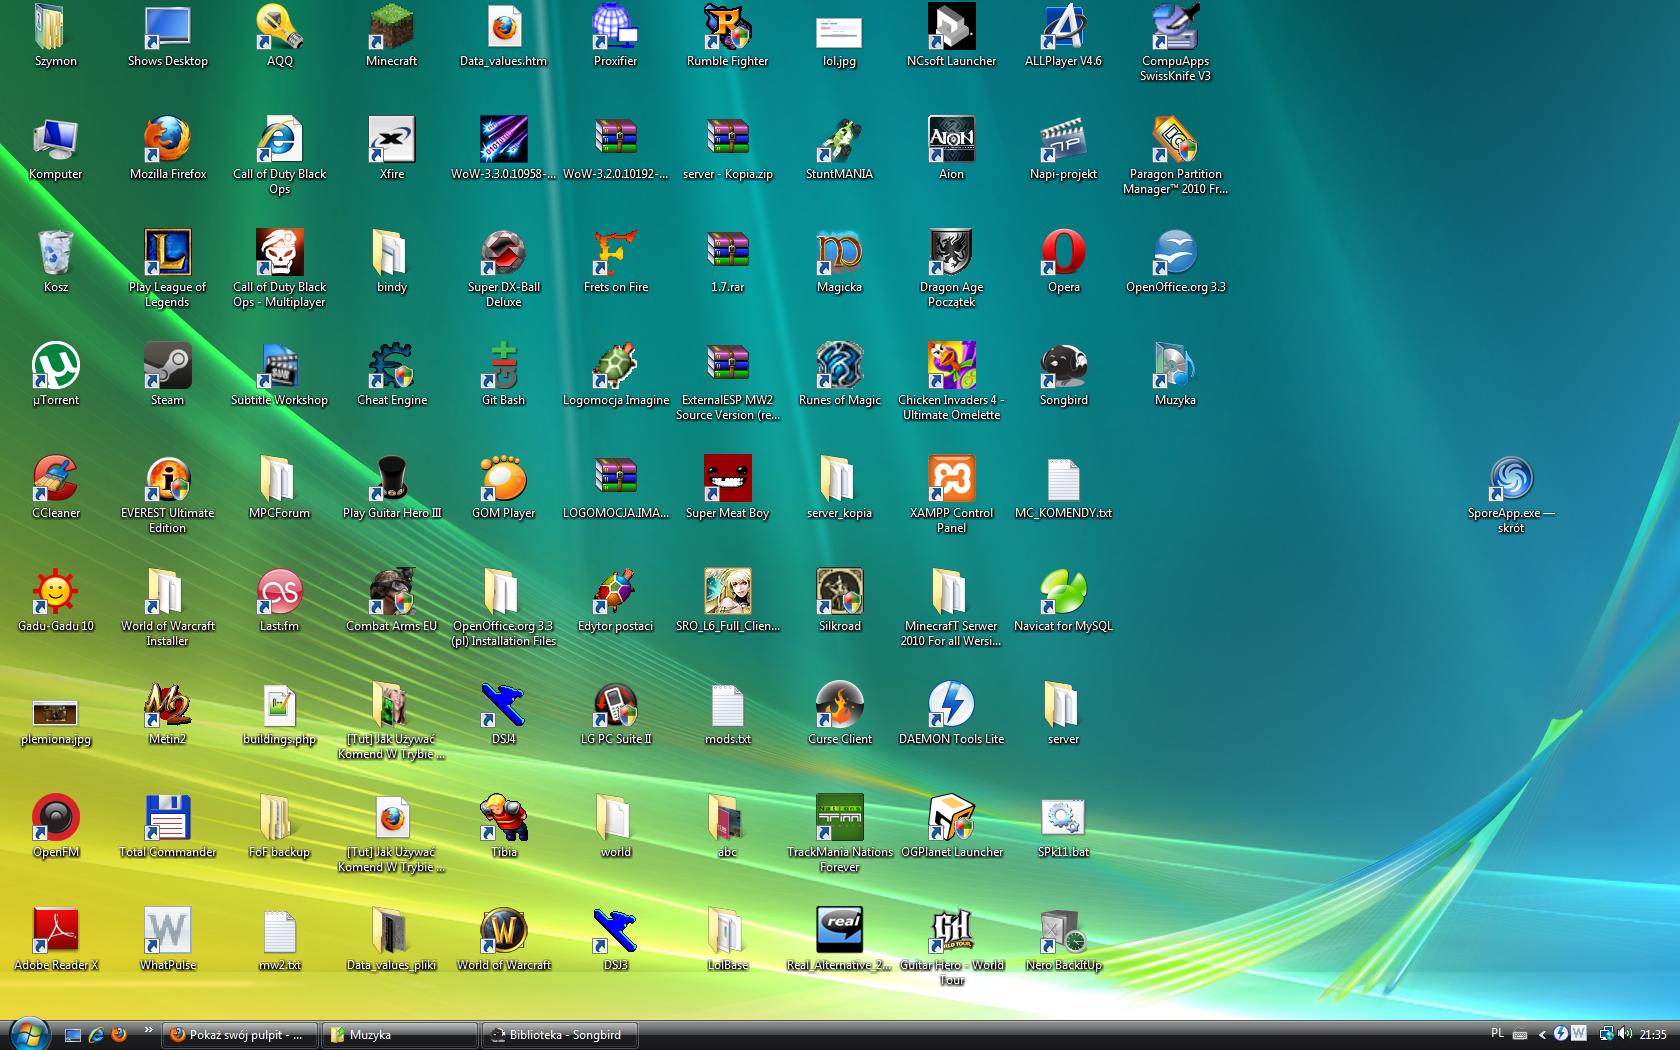Expand the Quick Launch overflow chevron
This screenshot has width=1680, height=1050.
pos(148,1029)
